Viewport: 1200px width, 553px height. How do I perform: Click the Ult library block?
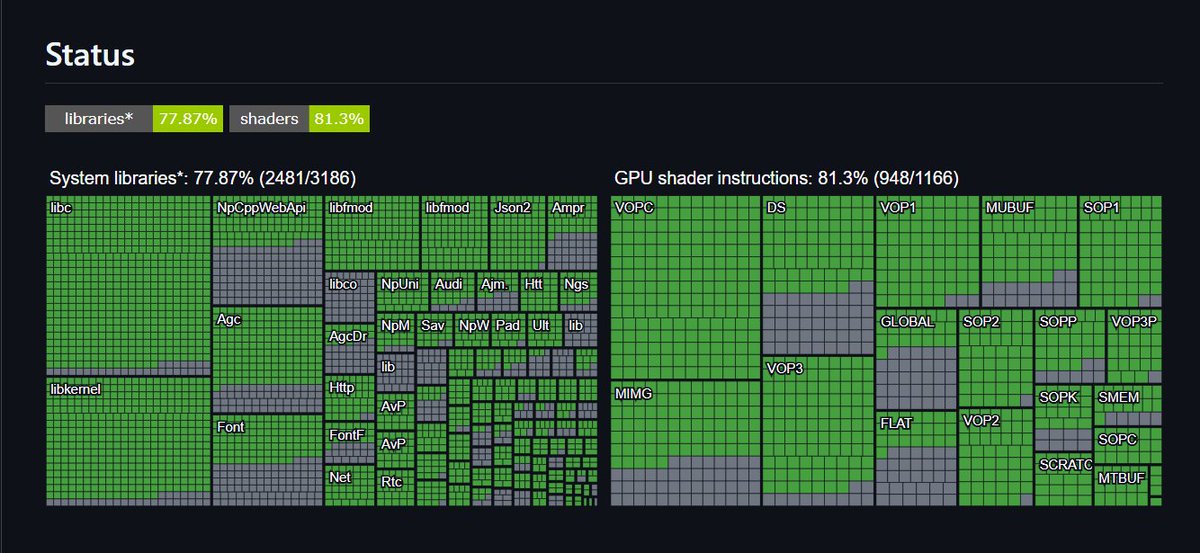click(545, 331)
